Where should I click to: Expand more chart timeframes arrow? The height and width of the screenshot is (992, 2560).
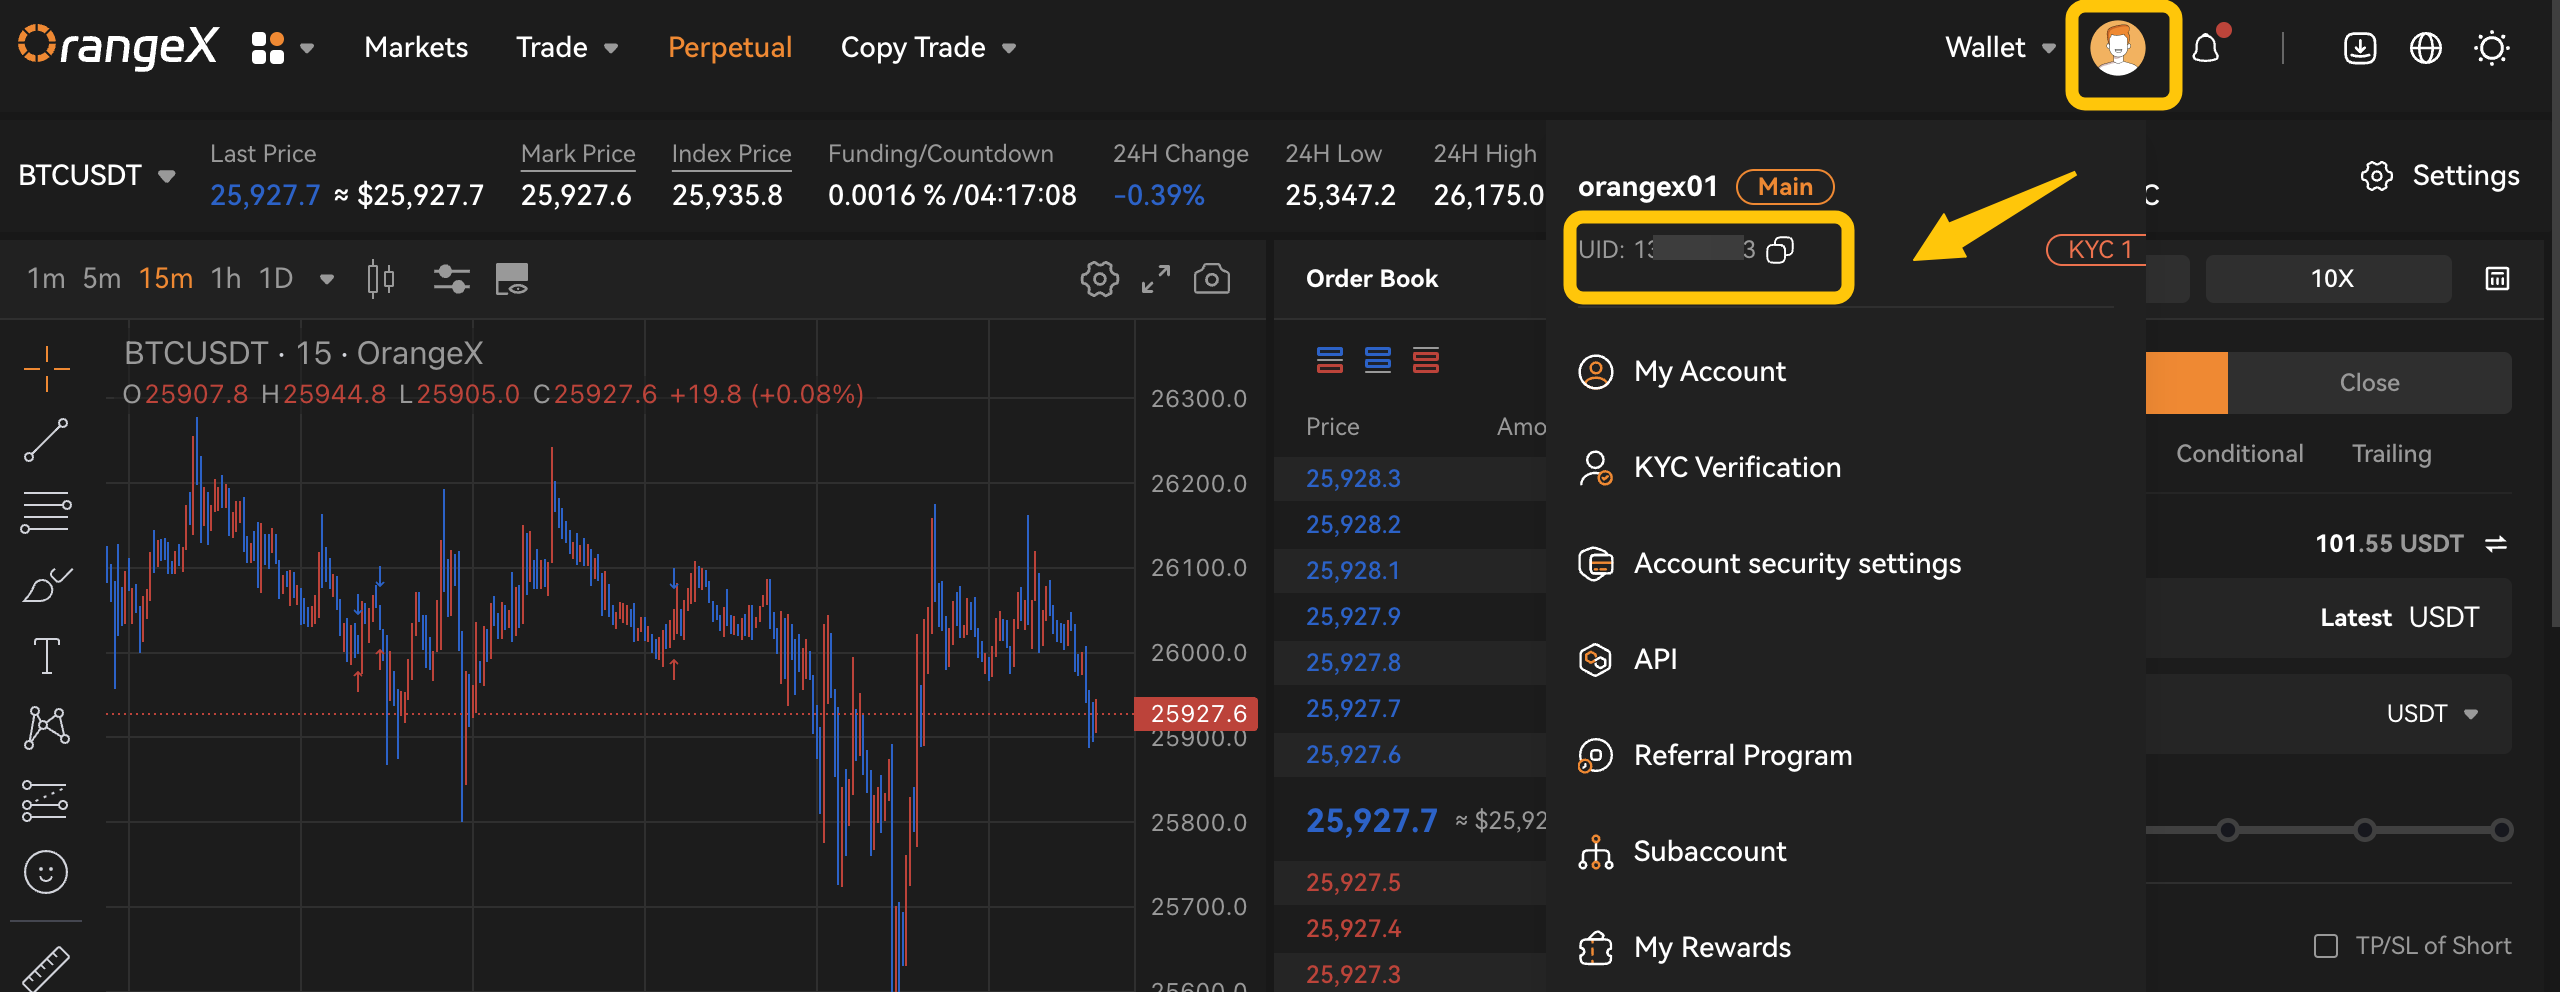326,279
